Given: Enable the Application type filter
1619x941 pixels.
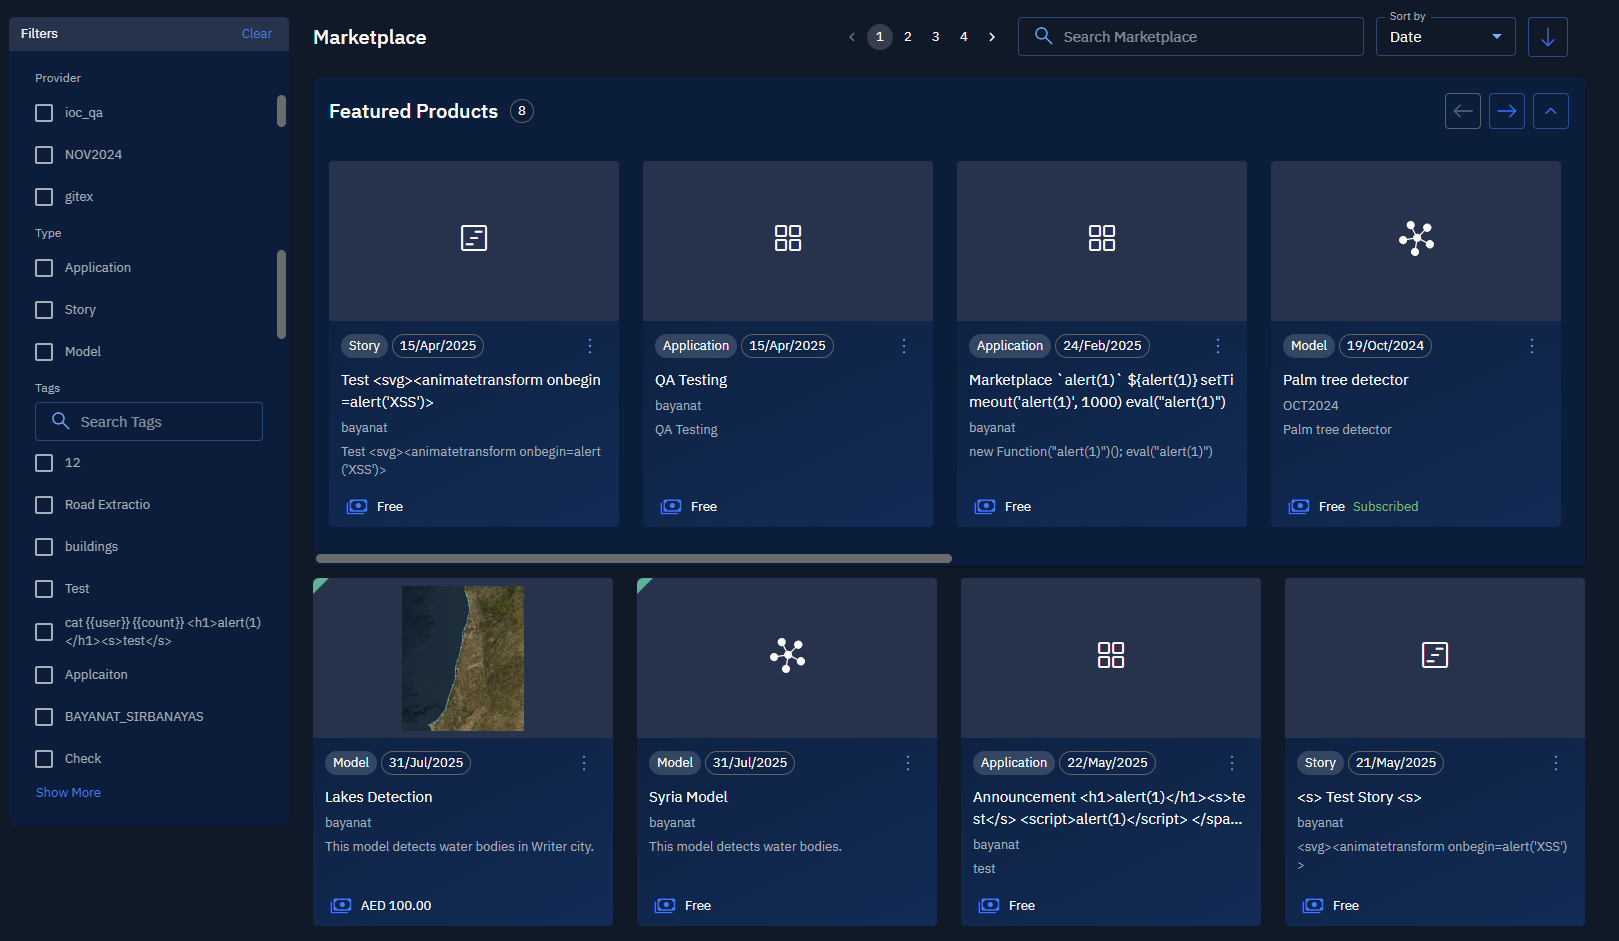Looking at the screenshot, I should (44, 268).
